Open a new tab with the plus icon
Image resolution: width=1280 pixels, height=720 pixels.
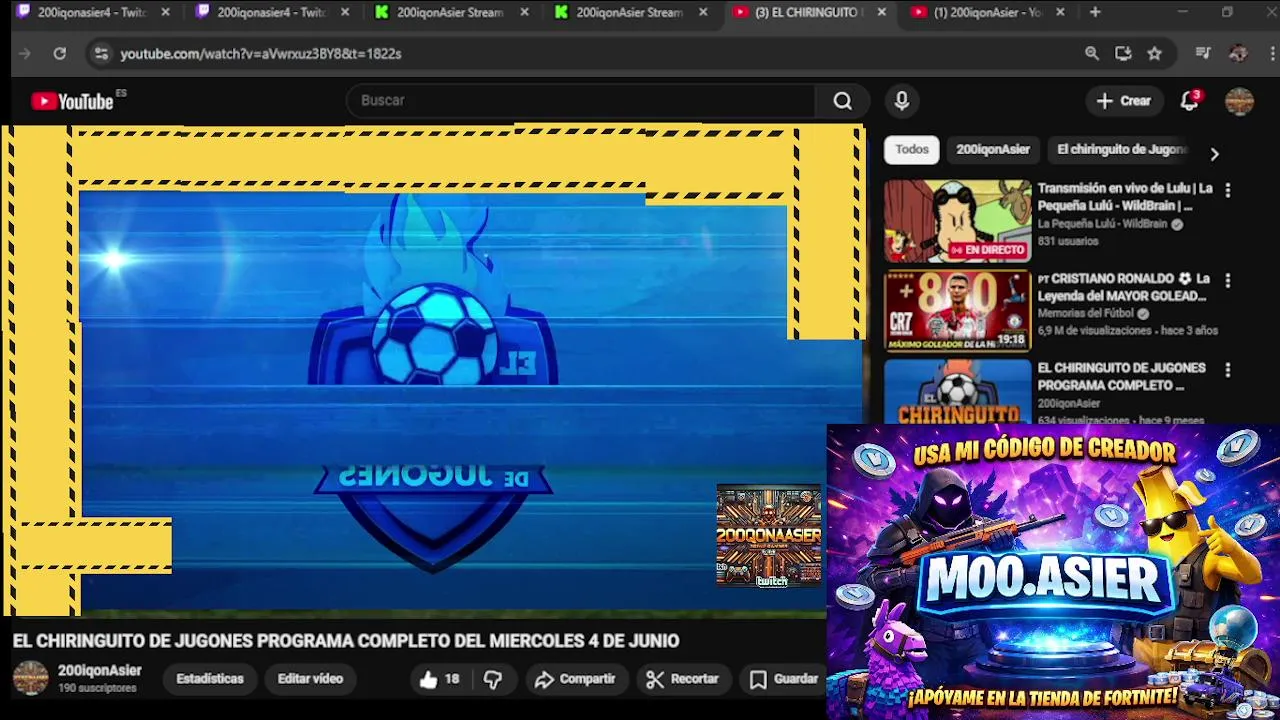[x=1095, y=12]
